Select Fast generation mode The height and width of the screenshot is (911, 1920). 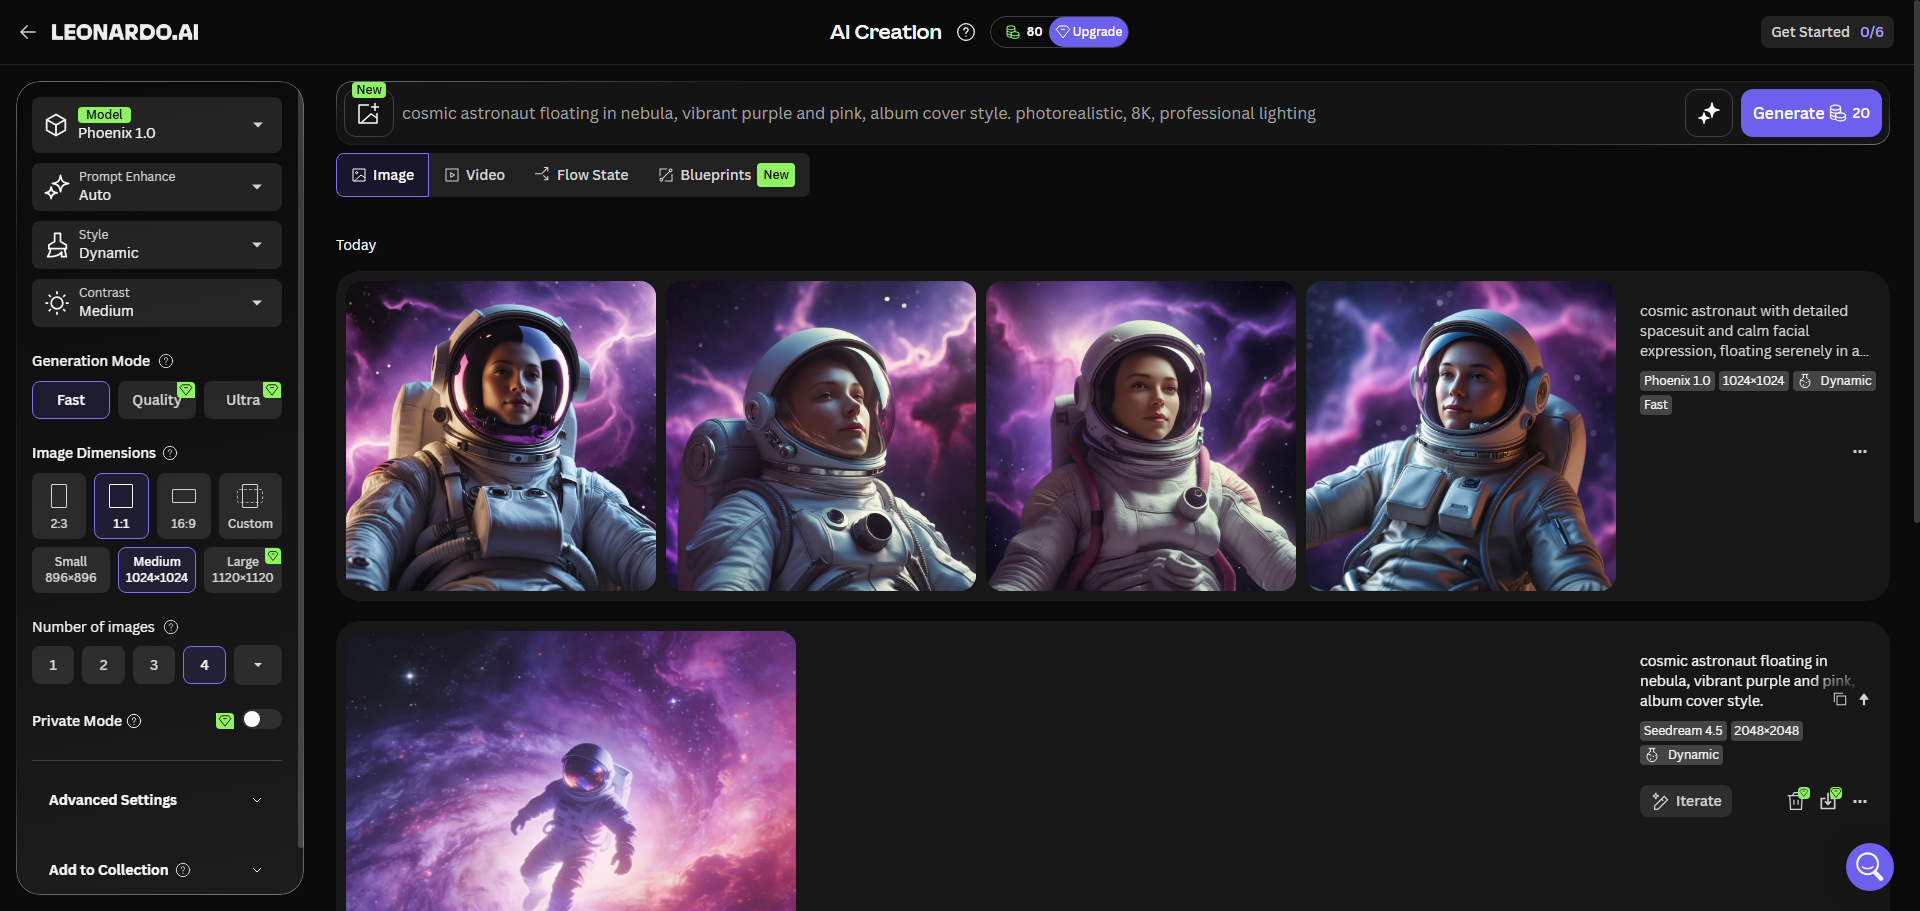point(71,400)
